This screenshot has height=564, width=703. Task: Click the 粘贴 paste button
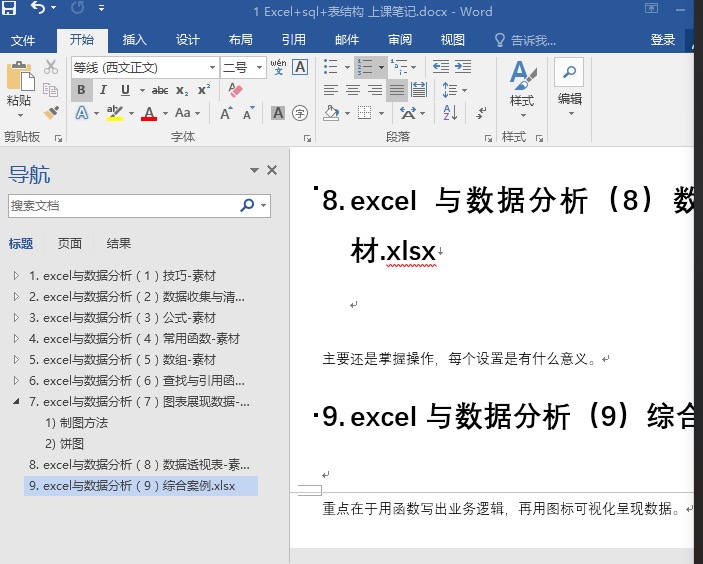tap(18, 83)
